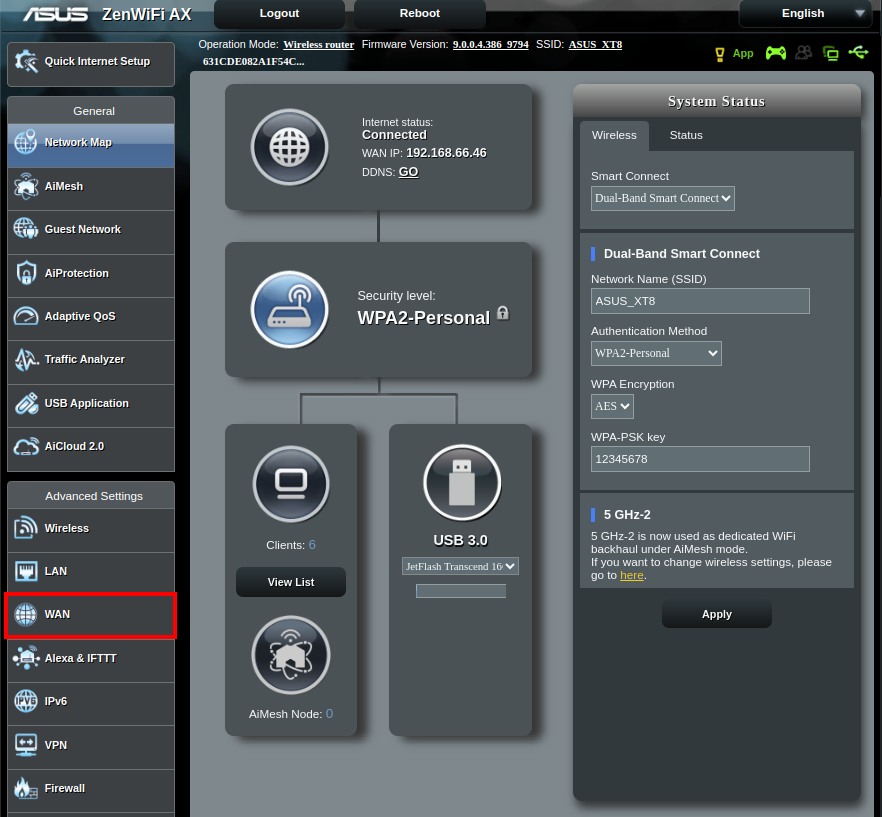Click the WAN IP 192.168.66.46 text
The width and height of the screenshot is (882, 817).
[x=446, y=153]
